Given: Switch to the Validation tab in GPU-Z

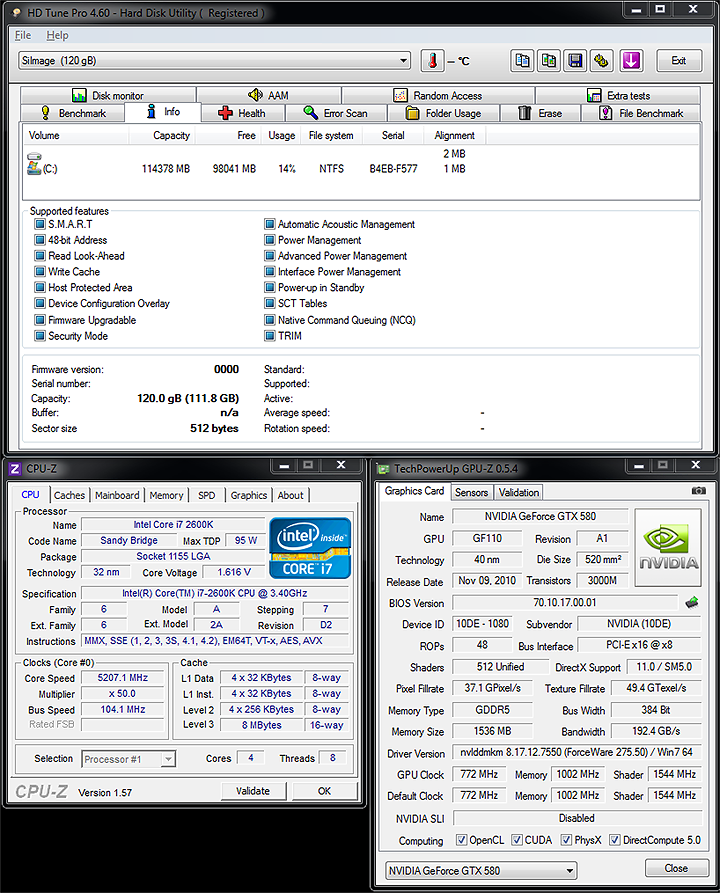Looking at the screenshot, I should pyautogui.click(x=518, y=492).
